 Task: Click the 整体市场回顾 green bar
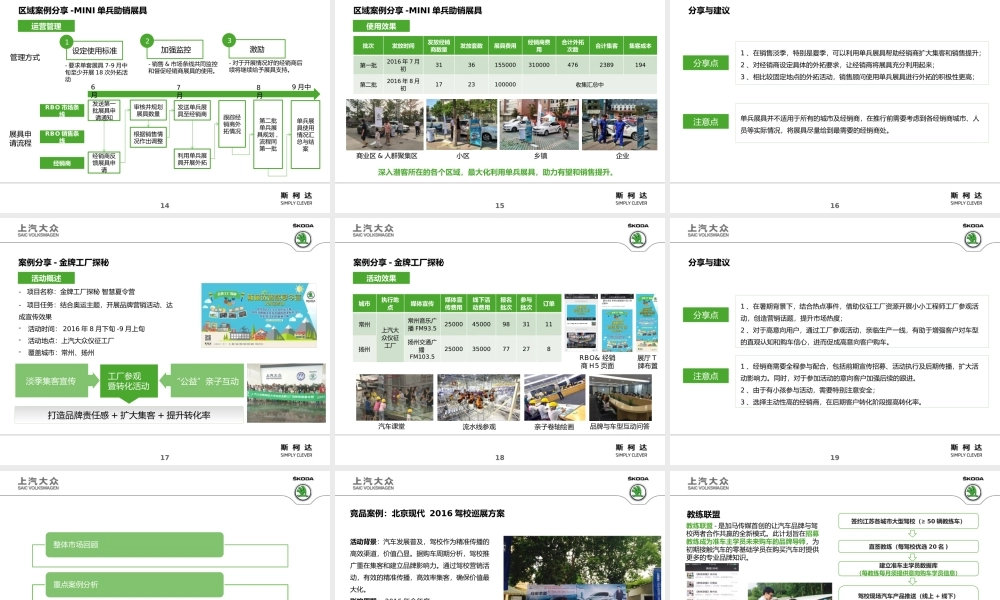coord(134,545)
